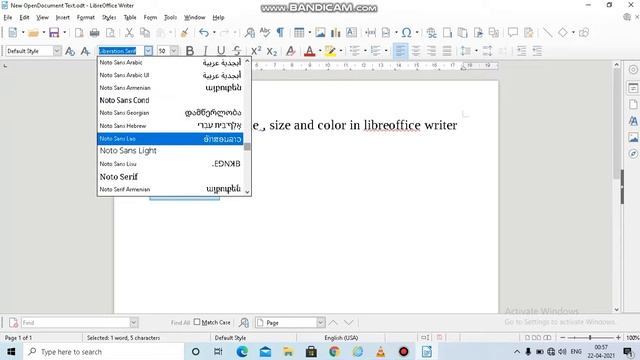Image resolution: width=640 pixels, height=360 pixels.
Task: Choose the Noto Sans Cond font
Action: [x=170, y=100]
